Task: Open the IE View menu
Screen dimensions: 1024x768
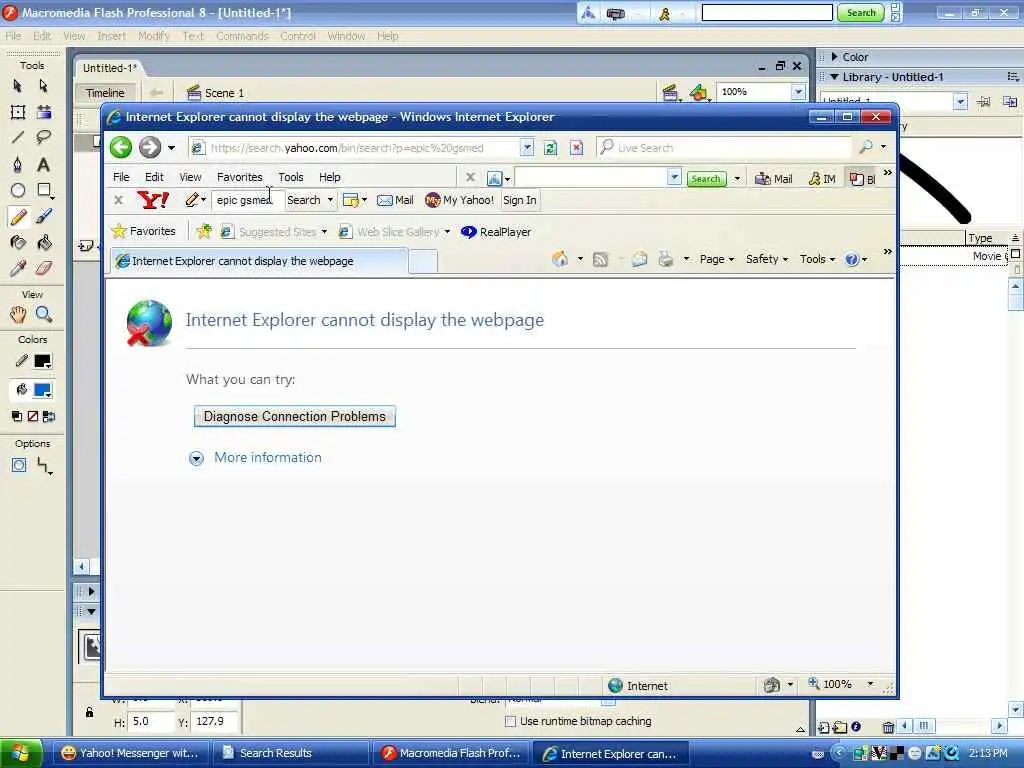Action: point(190,177)
